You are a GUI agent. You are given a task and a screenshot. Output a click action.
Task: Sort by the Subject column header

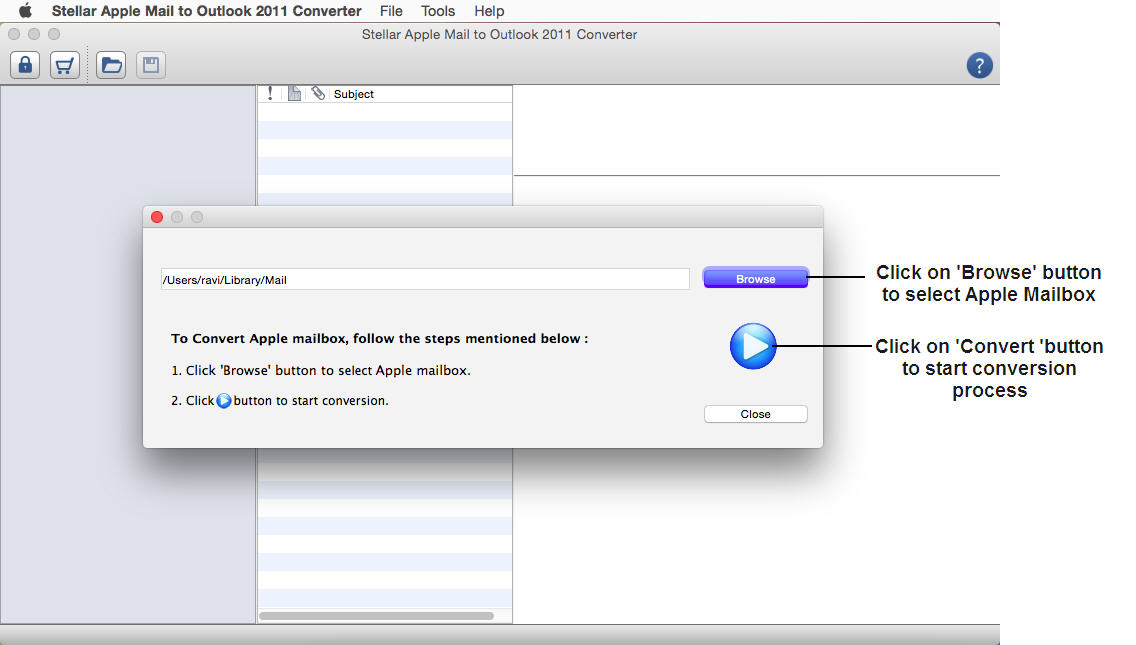[354, 94]
